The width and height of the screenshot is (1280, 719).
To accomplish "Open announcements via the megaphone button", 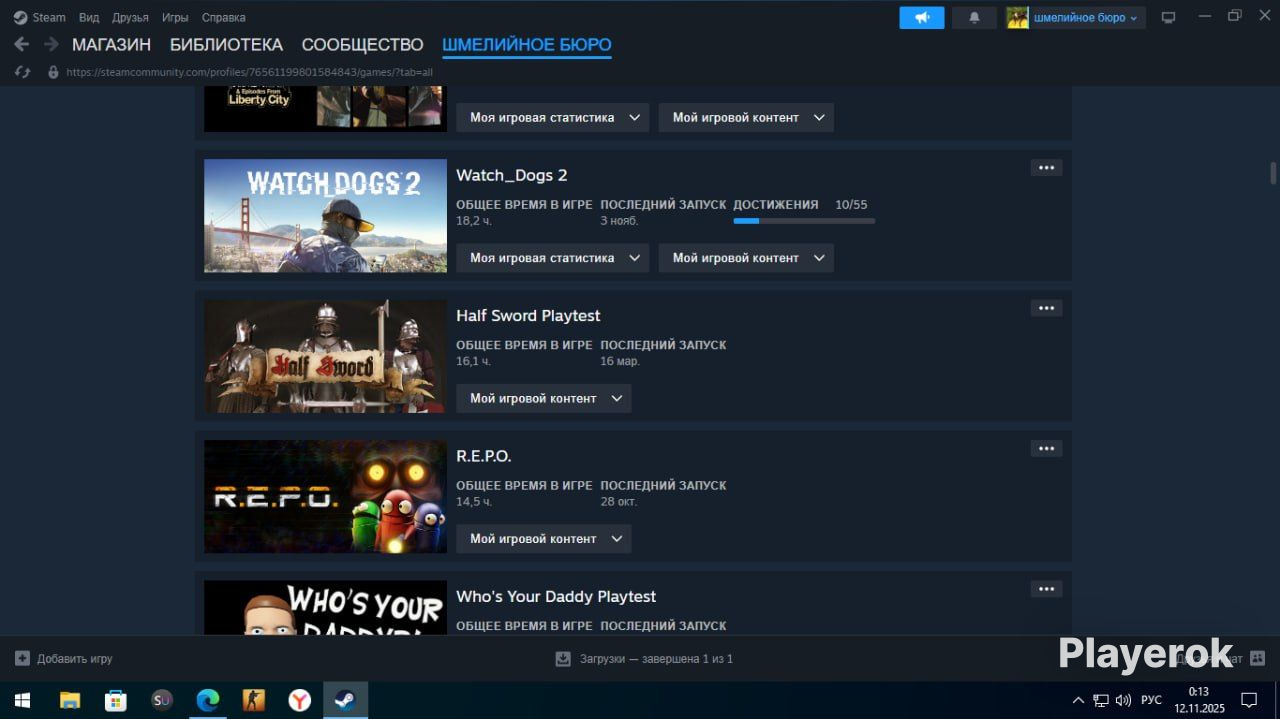I will pyautogui.click(x=922, y=17).
